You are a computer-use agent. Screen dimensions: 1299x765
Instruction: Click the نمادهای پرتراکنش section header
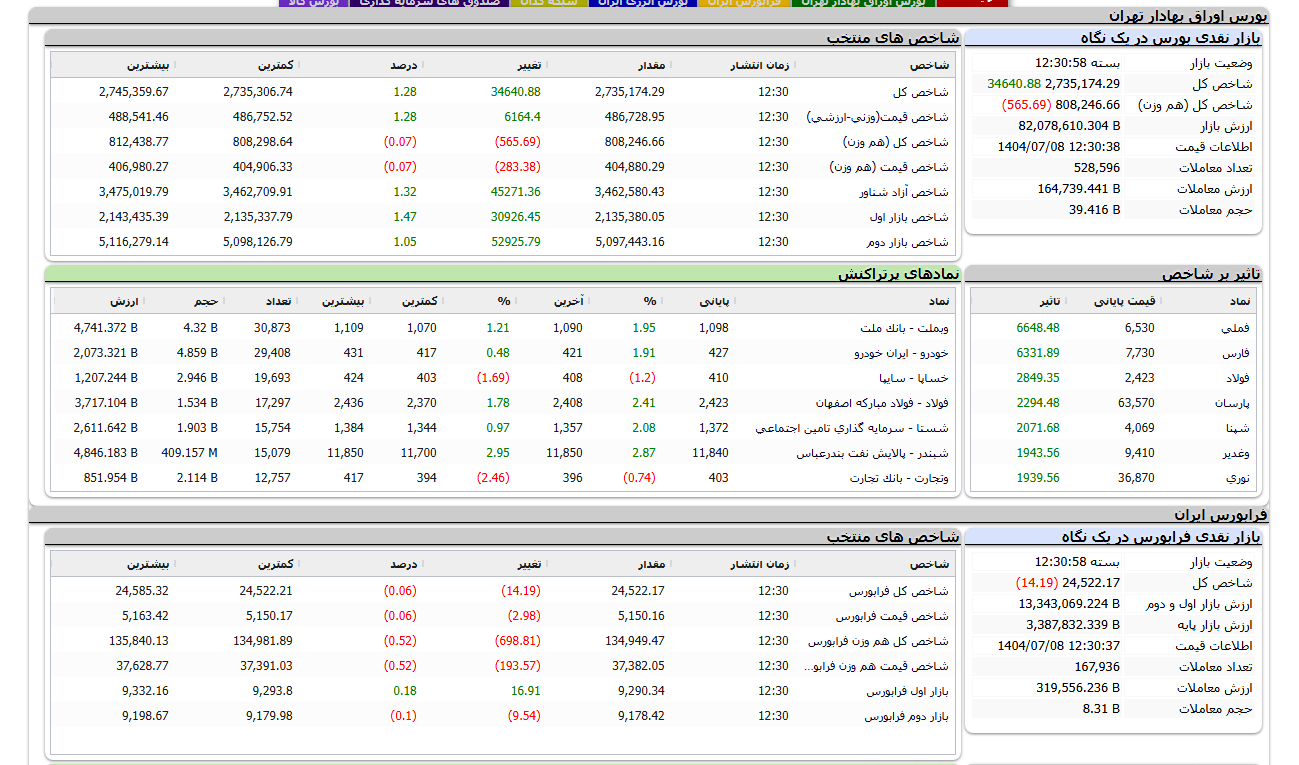point(898,273)
